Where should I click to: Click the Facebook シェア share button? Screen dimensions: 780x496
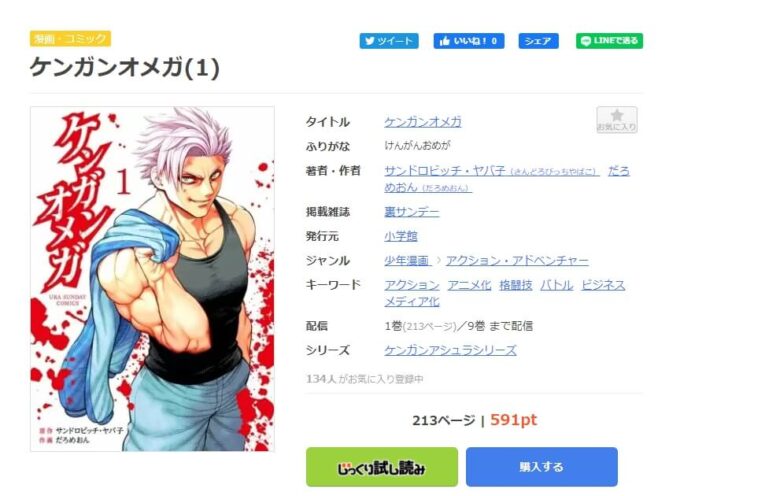[538, 41]
